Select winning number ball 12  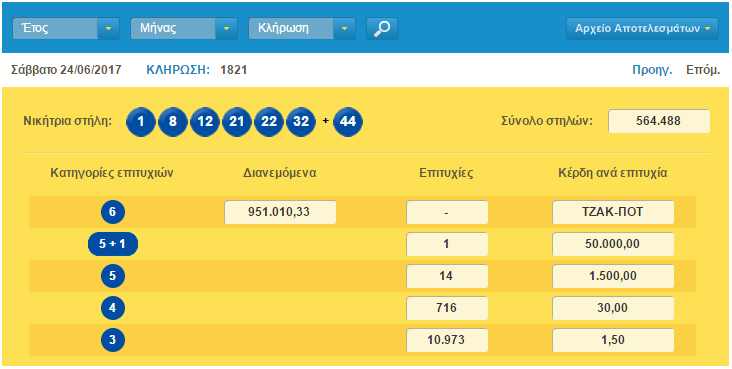coord(204,121)
